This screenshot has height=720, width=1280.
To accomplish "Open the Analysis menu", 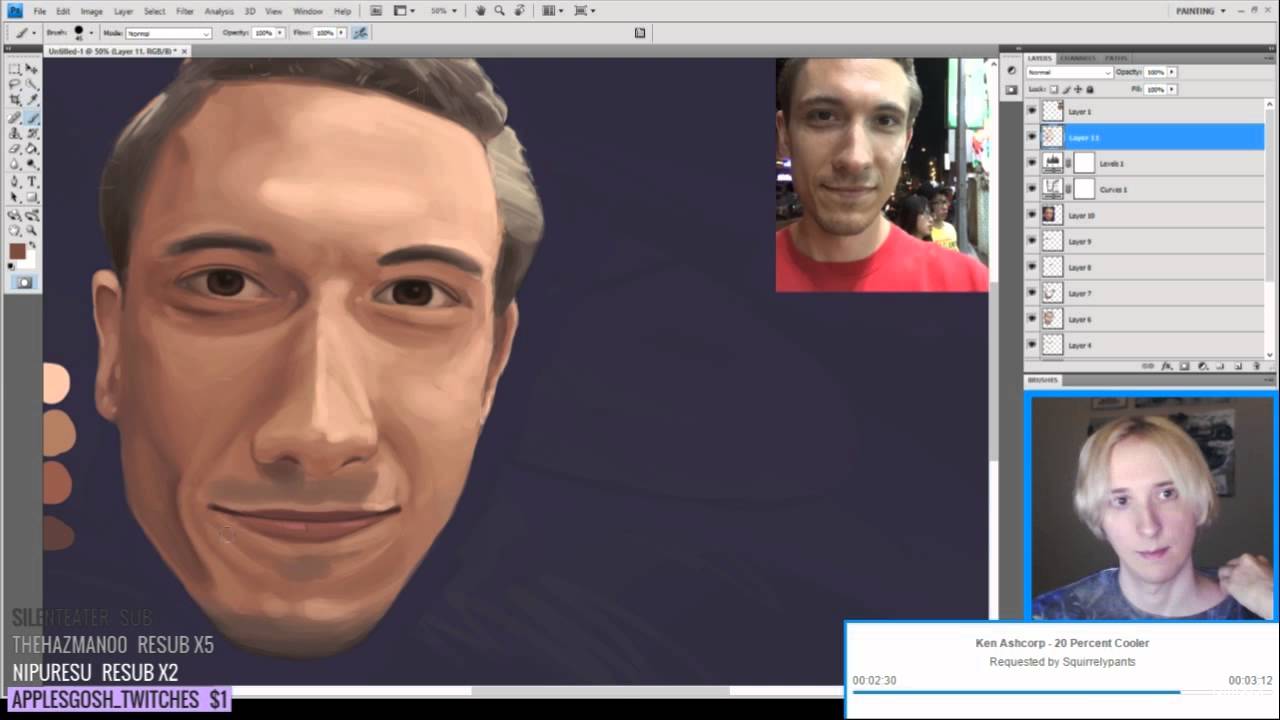I will tap(219, 11).
